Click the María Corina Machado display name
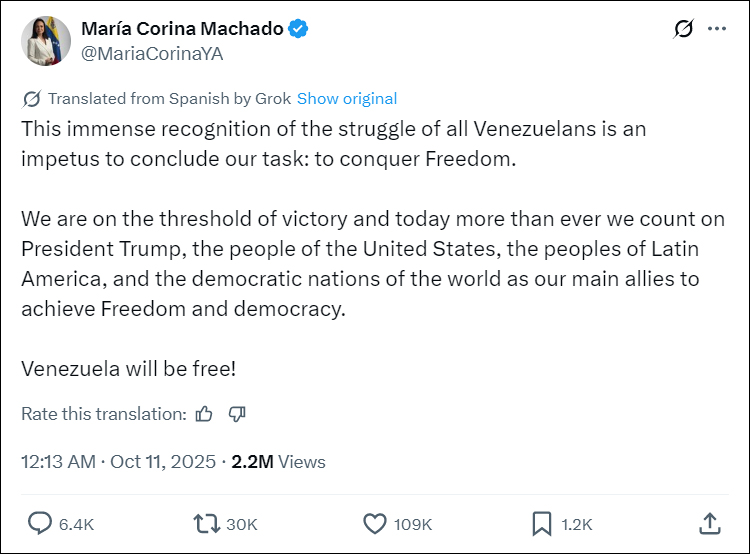Screen dimensions: 750x554 181,29
